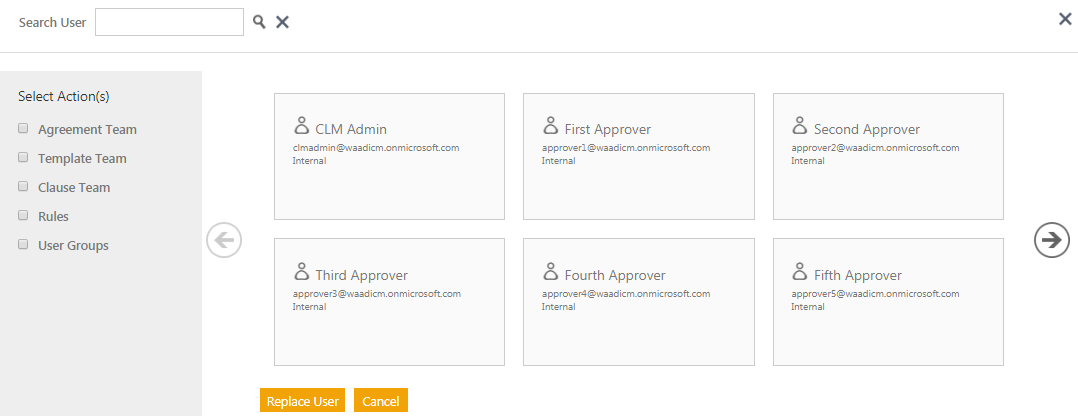Click the previous page left arrow
The height and width of the screenshot is (416, 1078).
pos(224,239)
